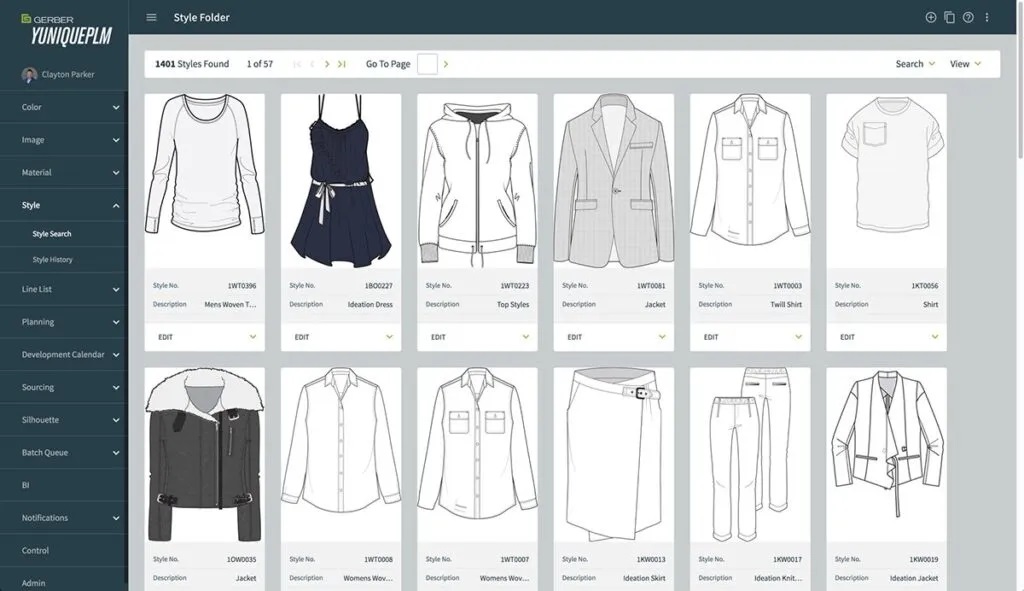Click Clayton Parker user avatar
The width and height of the screenshot is (1024, 591).
(29, 74)
